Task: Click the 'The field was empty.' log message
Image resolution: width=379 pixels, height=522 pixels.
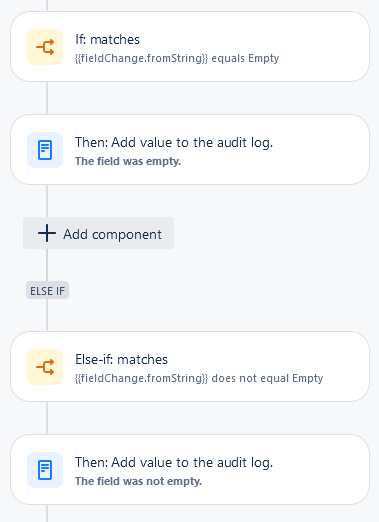Action: coord(128,161)
